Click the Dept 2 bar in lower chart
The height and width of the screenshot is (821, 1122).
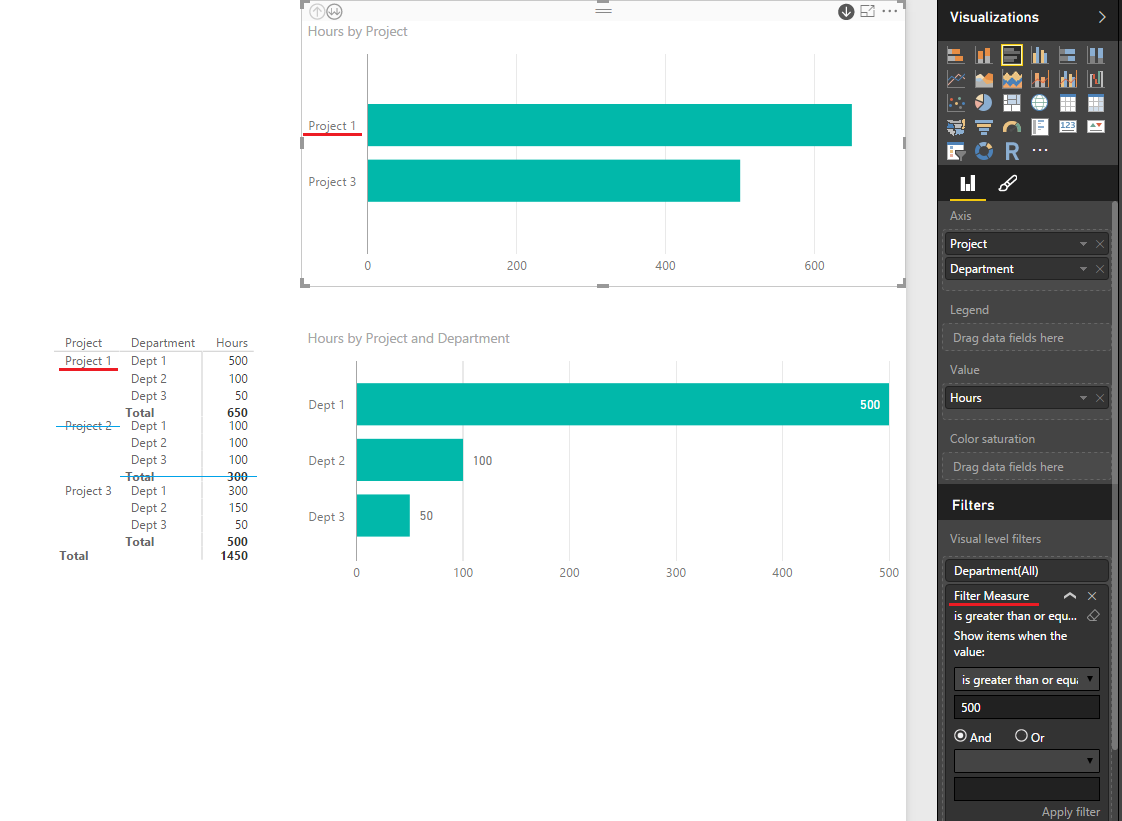click(x=410, y=460)
